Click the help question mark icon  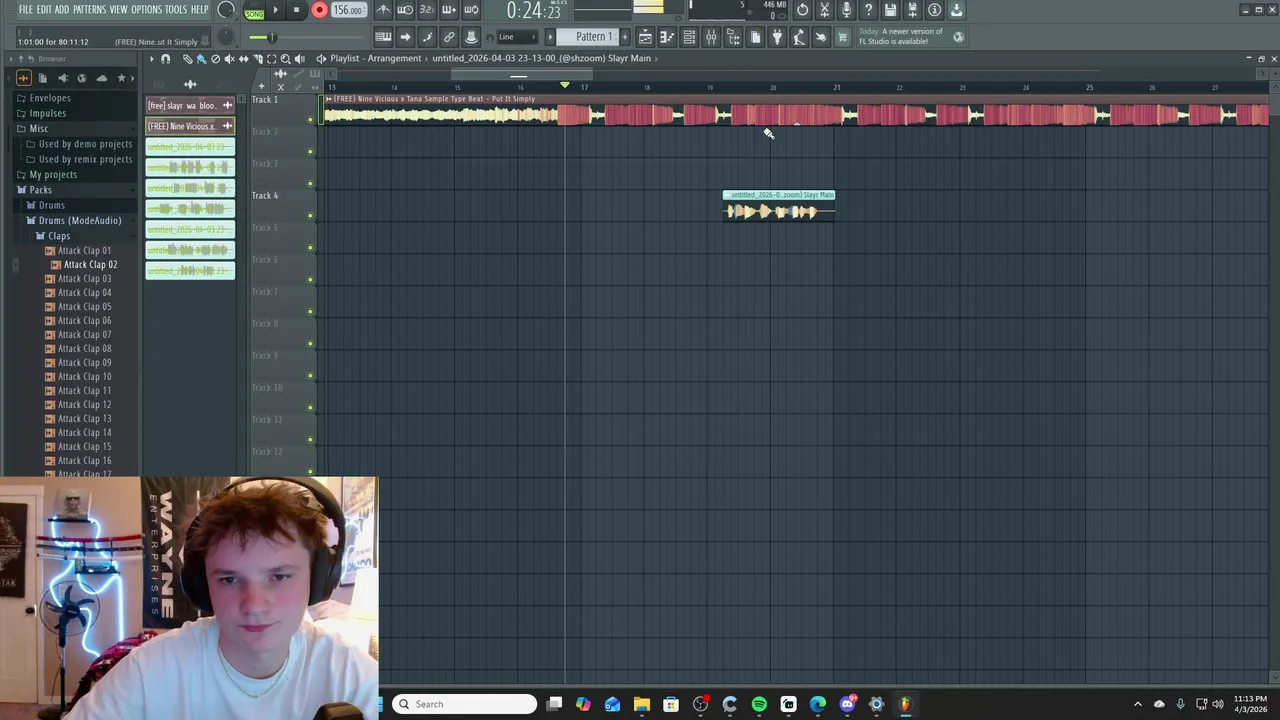click(868, 10)
